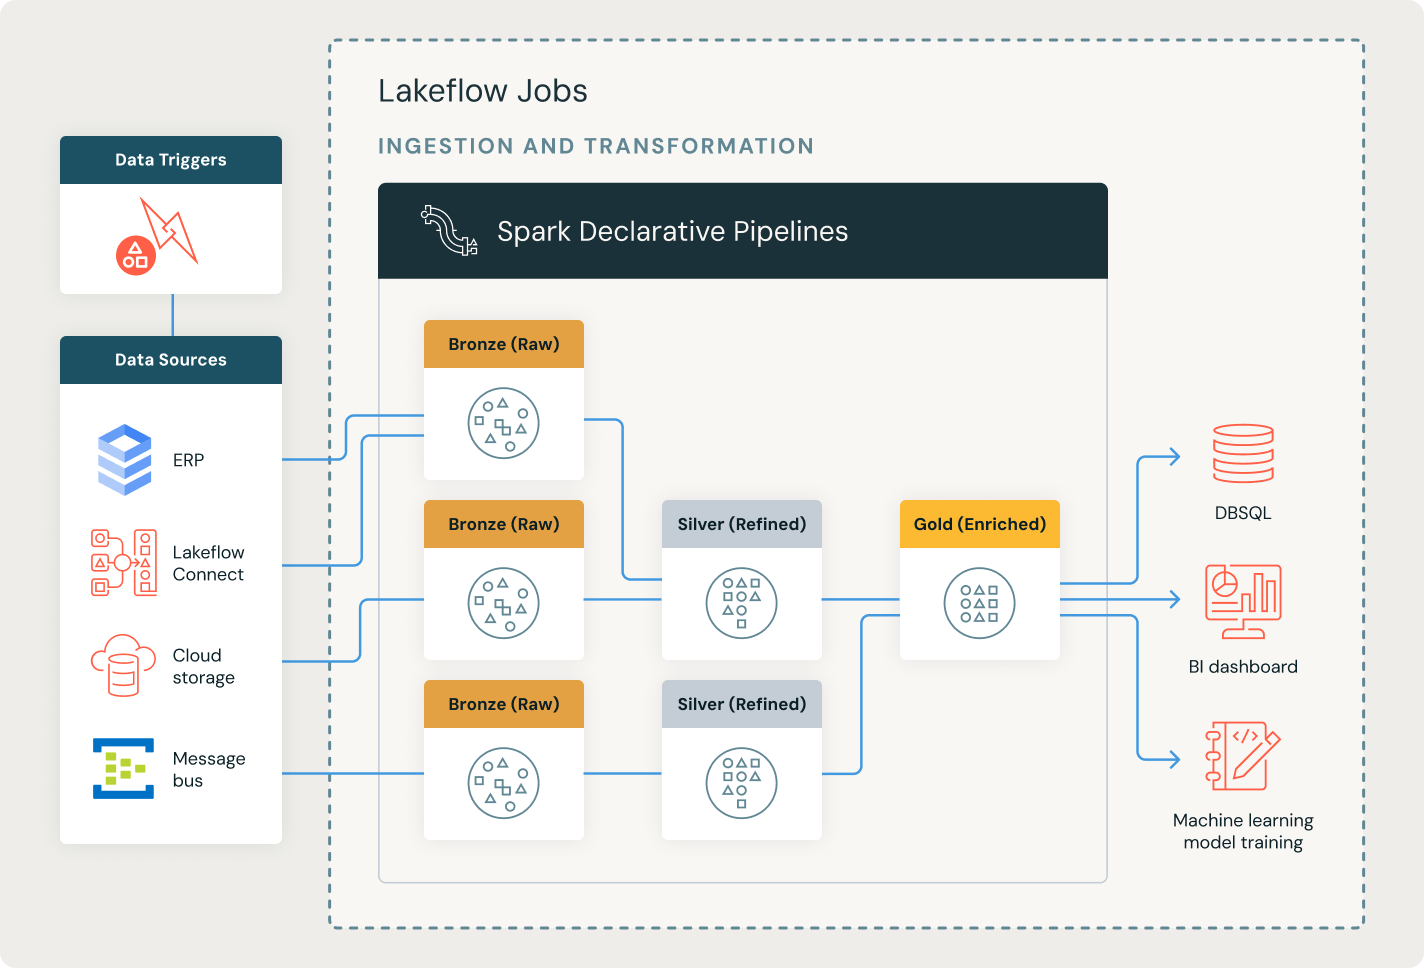Click the lowest Bronze (Raw) card's shapes icon
This screenshot has height=968, width=1424.
(504, 783)
